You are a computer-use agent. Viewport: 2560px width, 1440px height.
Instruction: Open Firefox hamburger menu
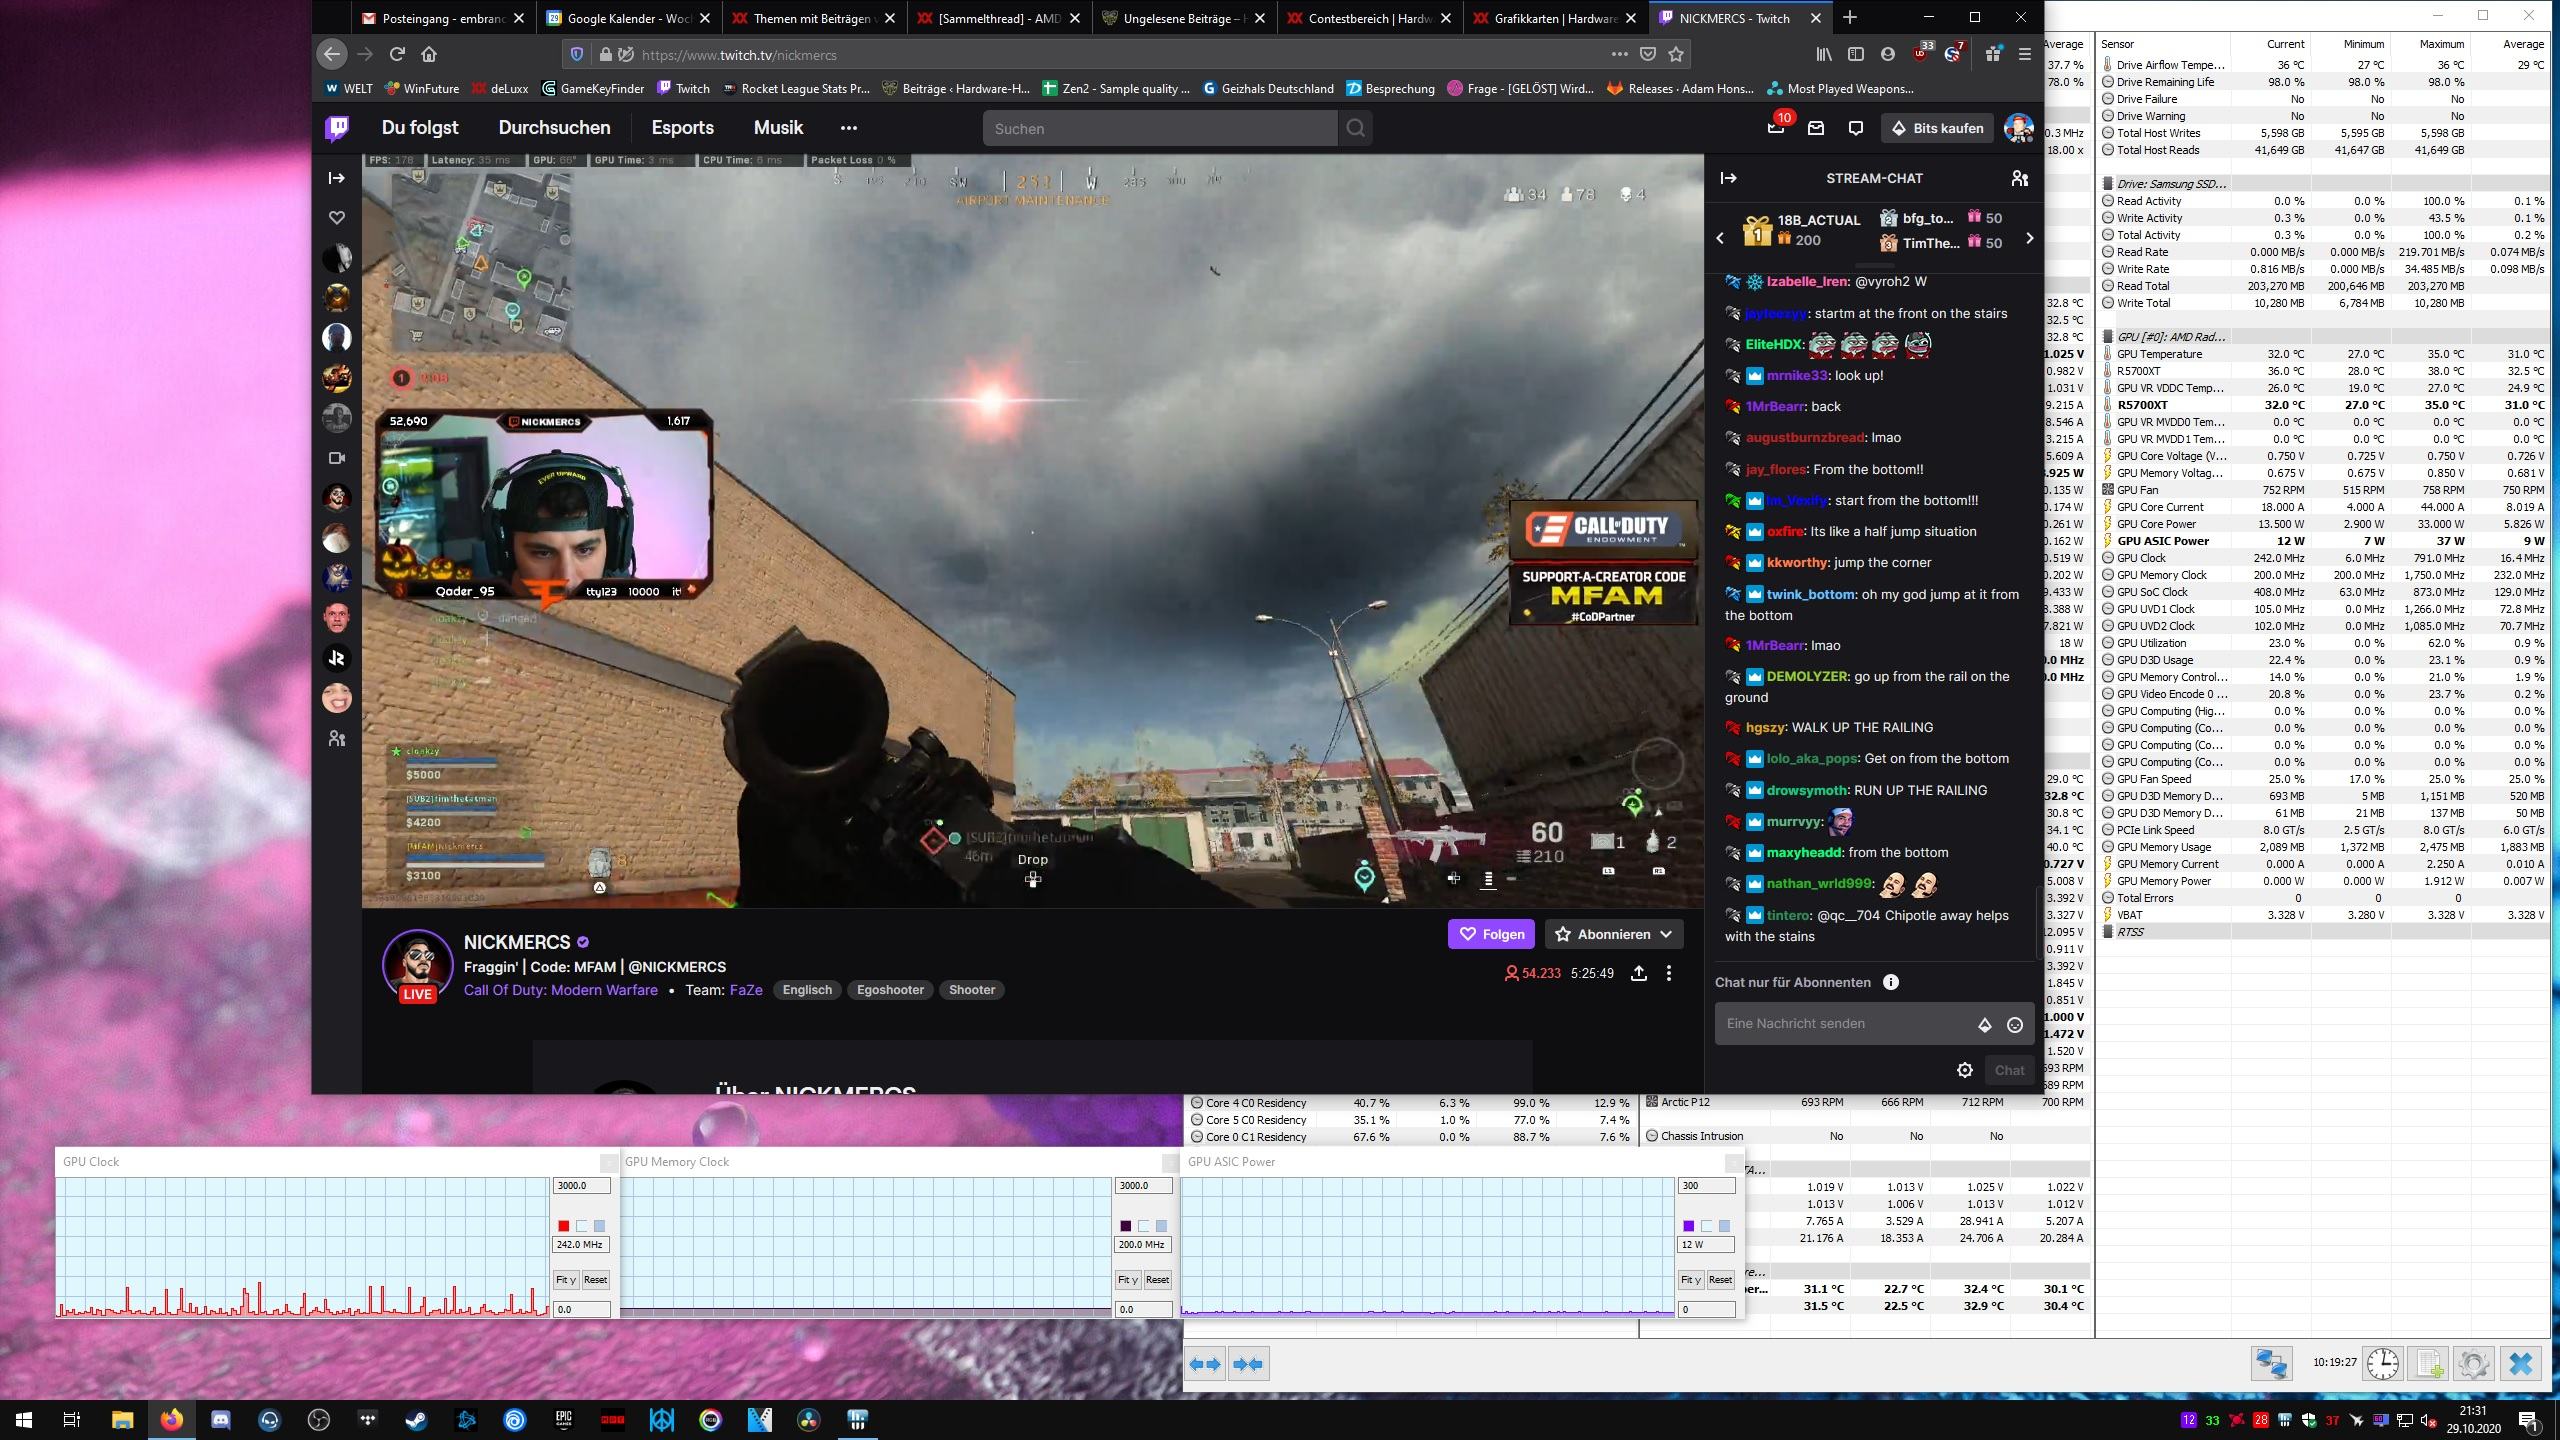[x=2025, y=54]
